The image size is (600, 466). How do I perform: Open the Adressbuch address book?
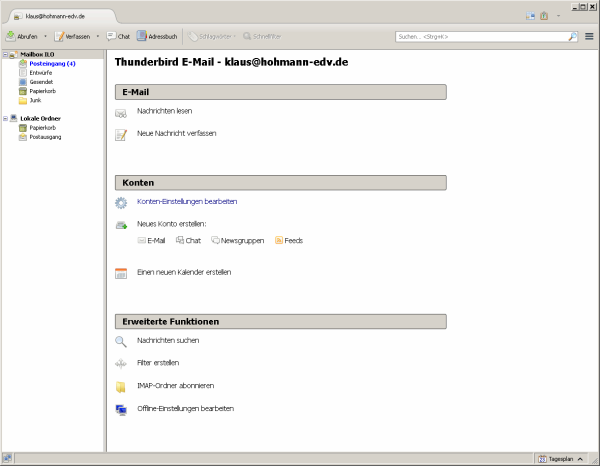[x=157, y=36]
